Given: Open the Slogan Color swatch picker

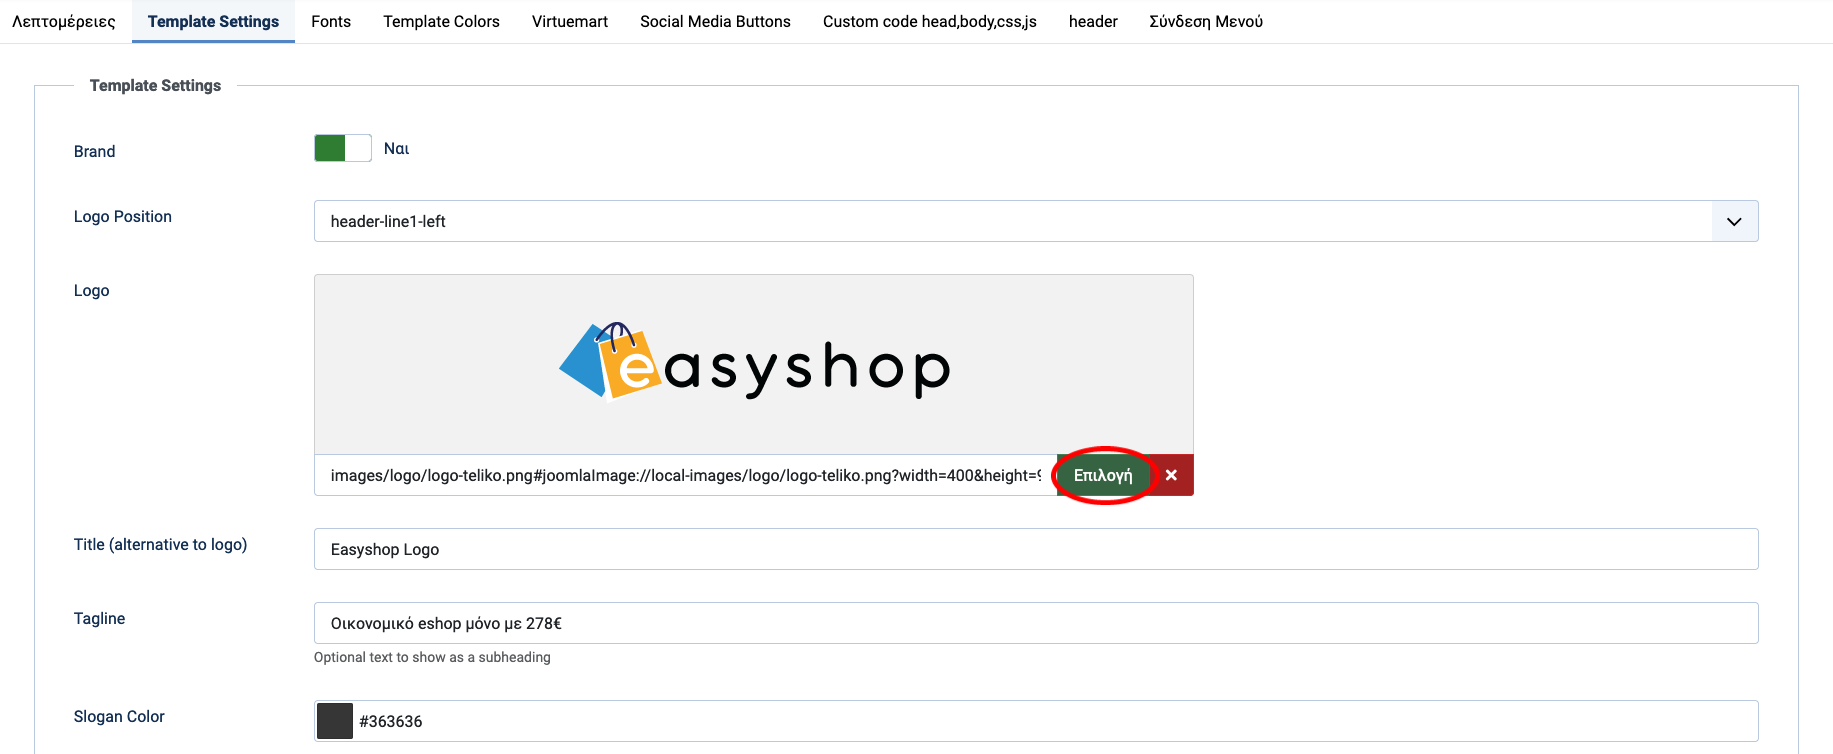Looking at the screenshot, I should pyautogui.click(x=335, y=721).
